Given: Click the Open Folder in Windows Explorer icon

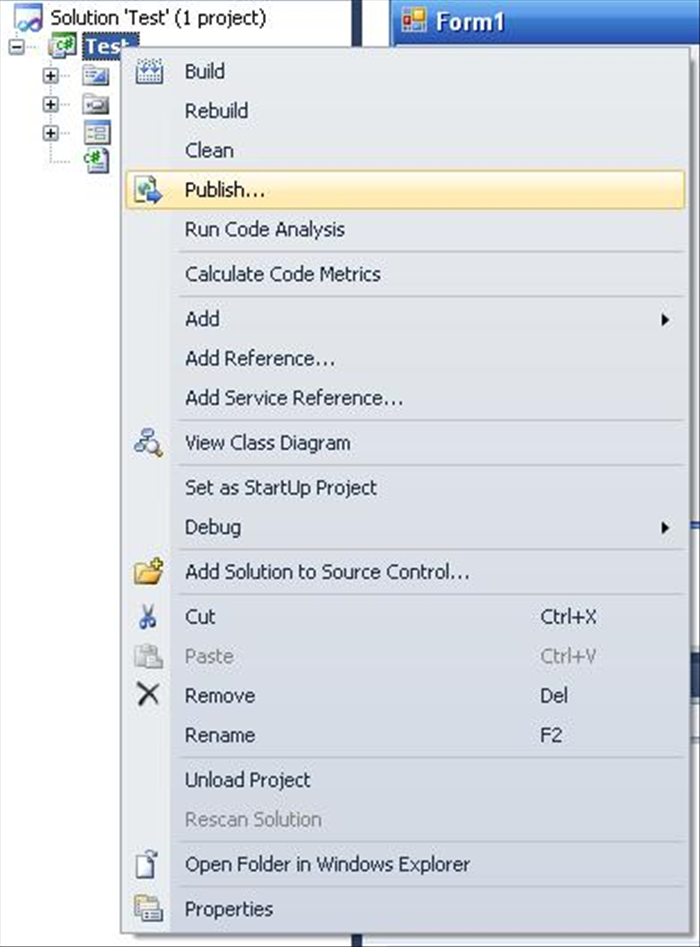Looking at the screenshot, I should (147, 864).
